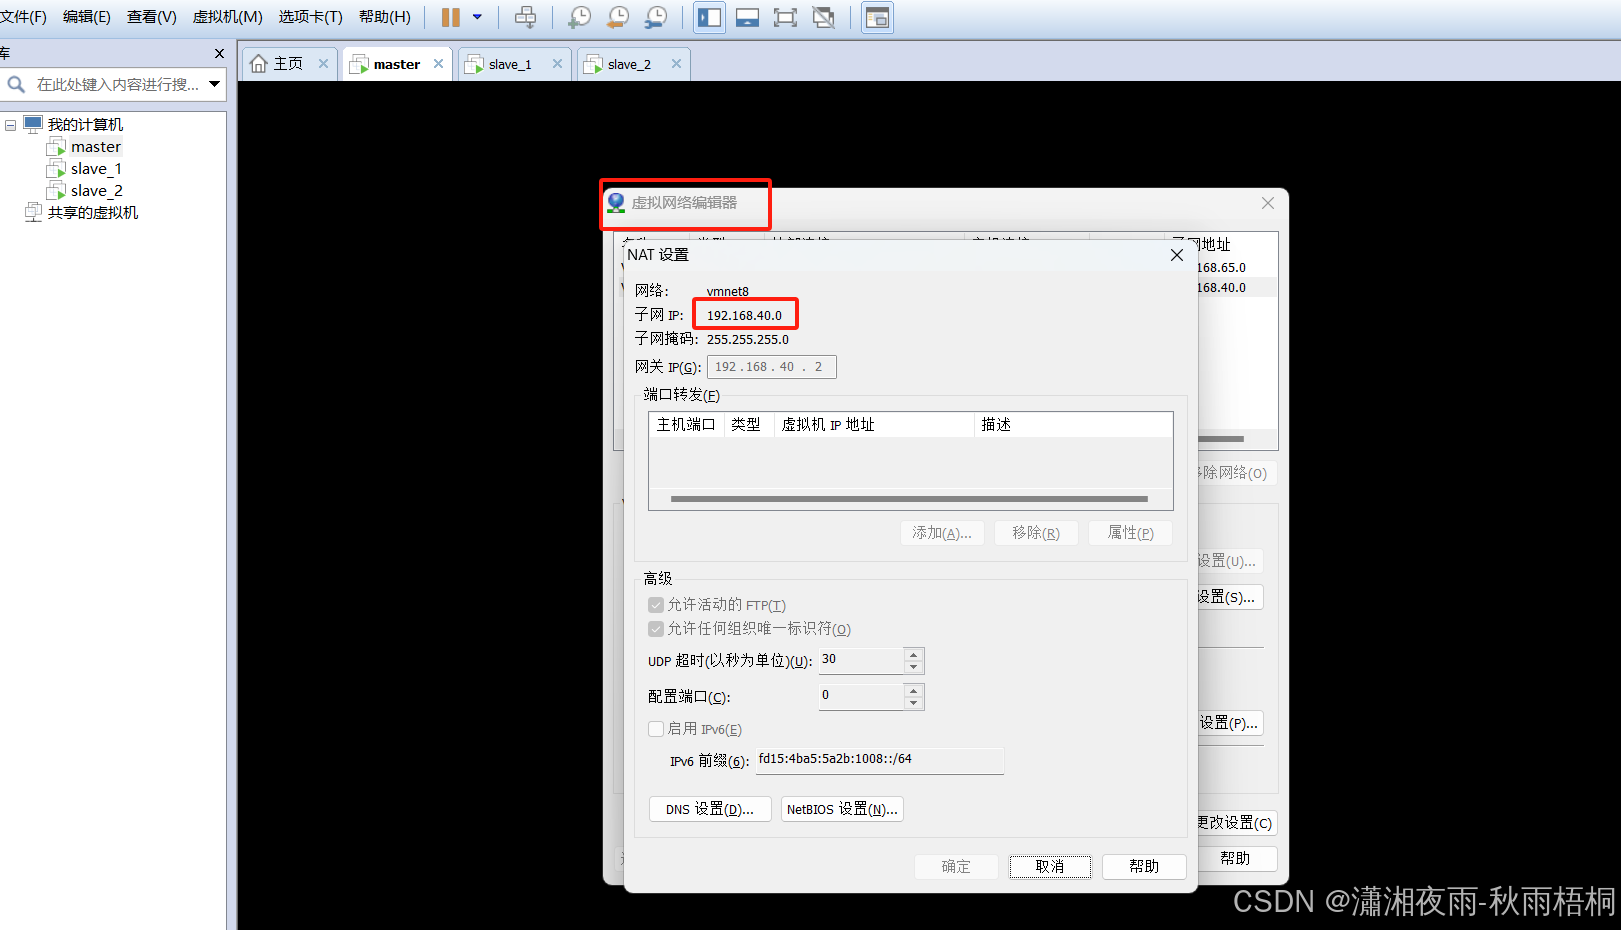The image size is (1621, 930).
Task: Decrease 配置端口 value with the down arrow
Action: pyautogui.click(x=913, y=703)
